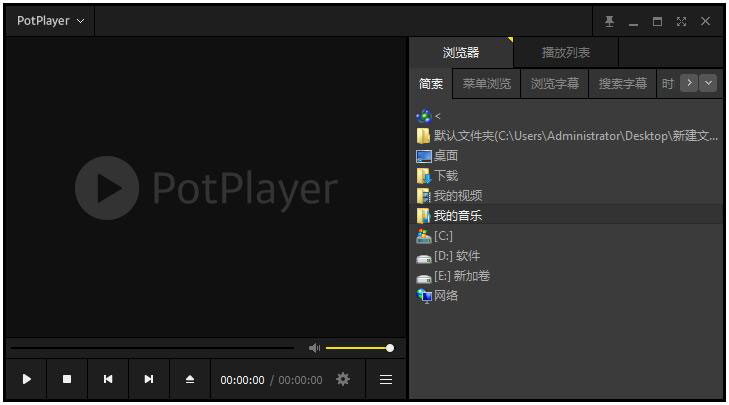
Task: Skip to the previous track
Action: point(108,379)
